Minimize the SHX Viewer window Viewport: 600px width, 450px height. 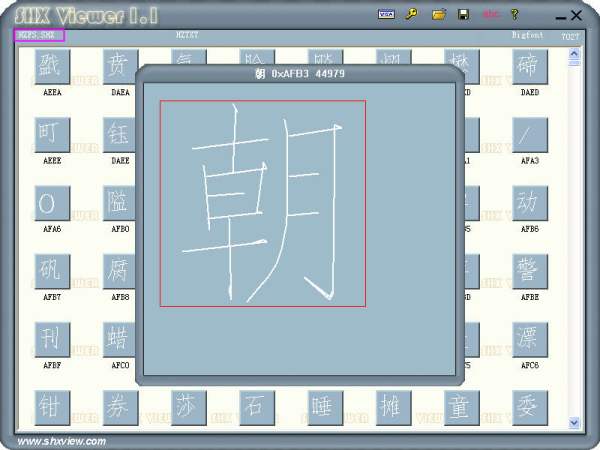coord(561,17)
